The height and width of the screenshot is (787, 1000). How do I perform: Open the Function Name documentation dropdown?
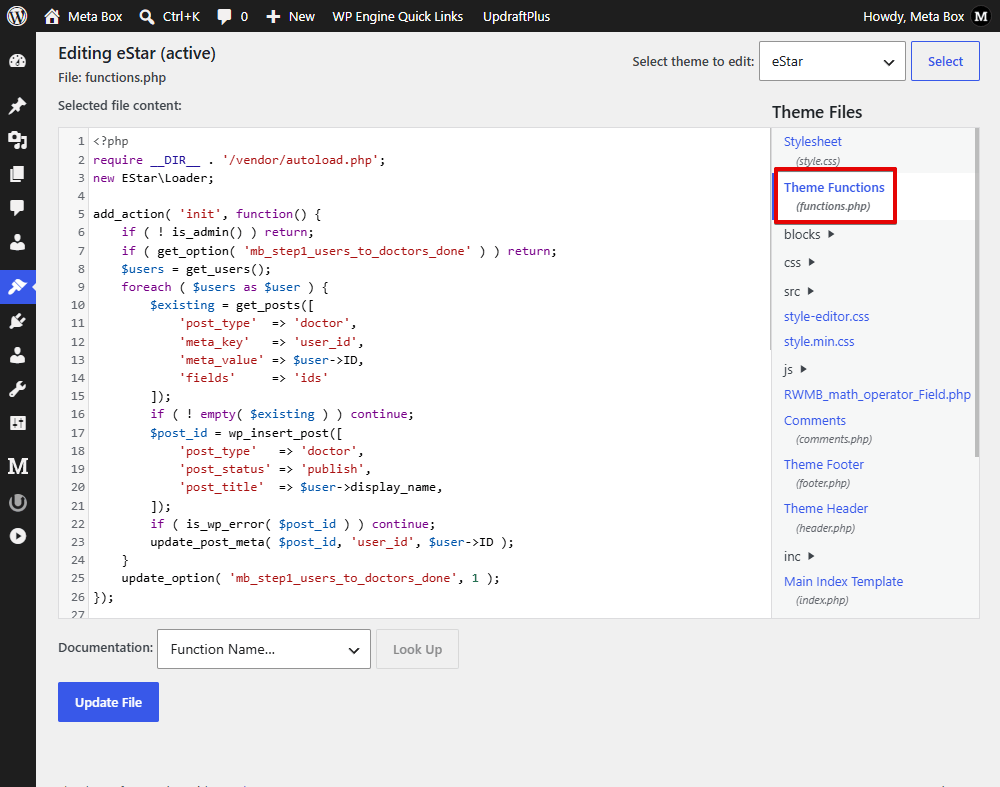264,649
